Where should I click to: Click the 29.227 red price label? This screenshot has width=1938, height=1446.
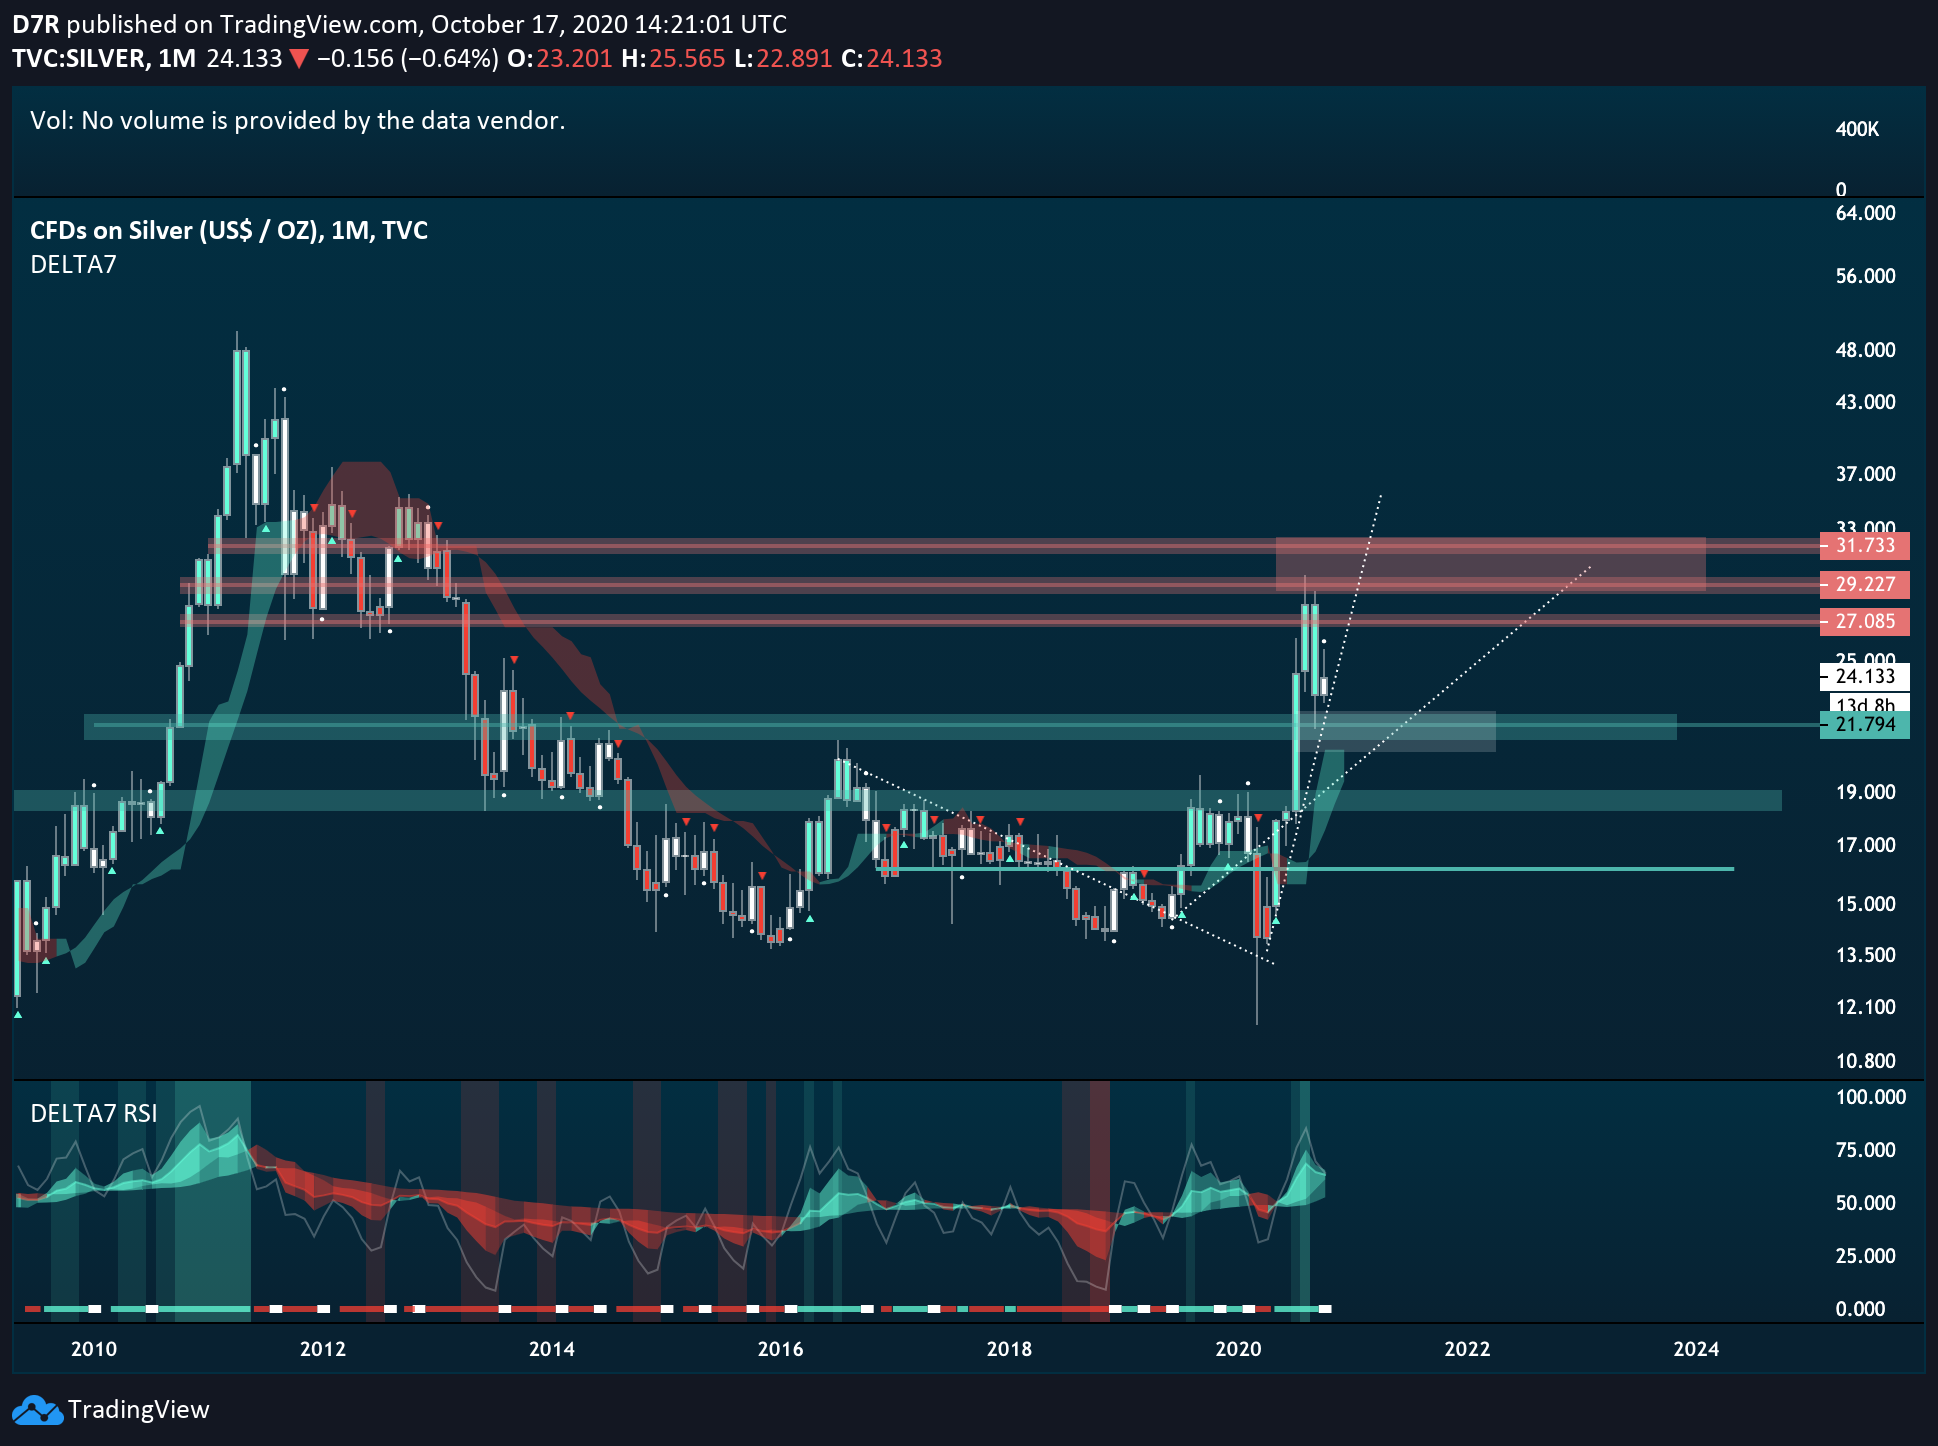point(1864,585)
